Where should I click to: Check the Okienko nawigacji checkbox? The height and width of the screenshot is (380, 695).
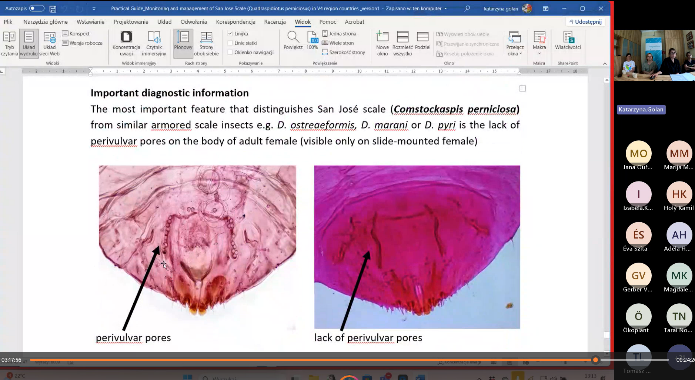point(230,52)
